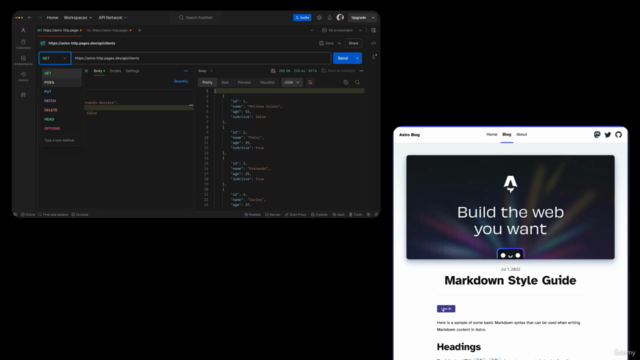Add a new request tab with plus
The height and width of the screenshot is (360, 640).
pyautogui.click(x=140, y=30)
